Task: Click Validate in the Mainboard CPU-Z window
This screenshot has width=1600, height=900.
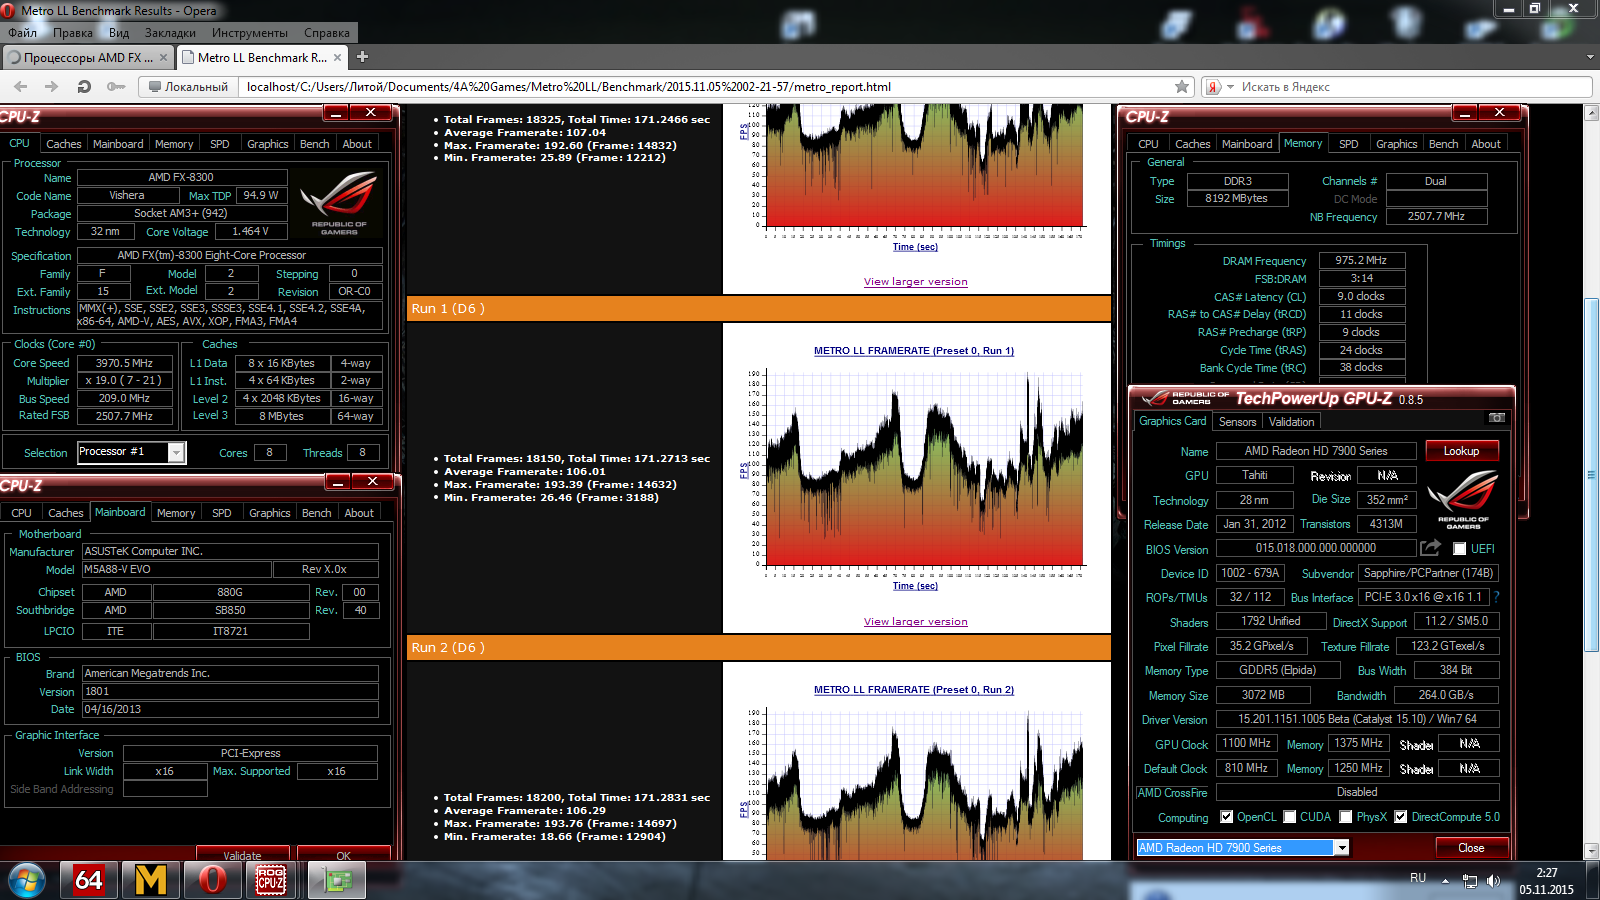Action: 242,855
